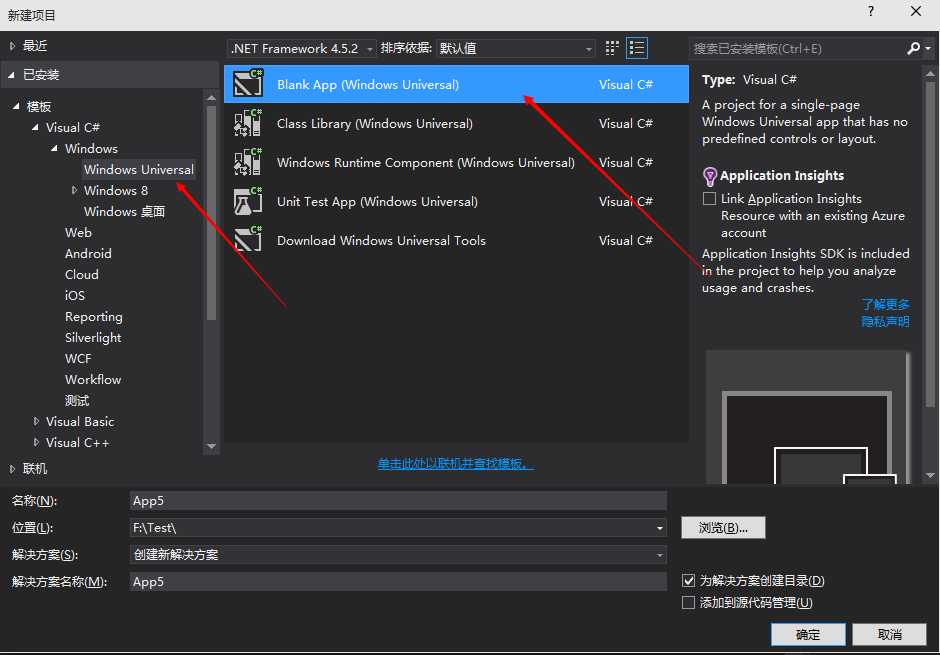Click Class Library (Windows Universal) name
The image size is (940, 655).
click(375, 123)
